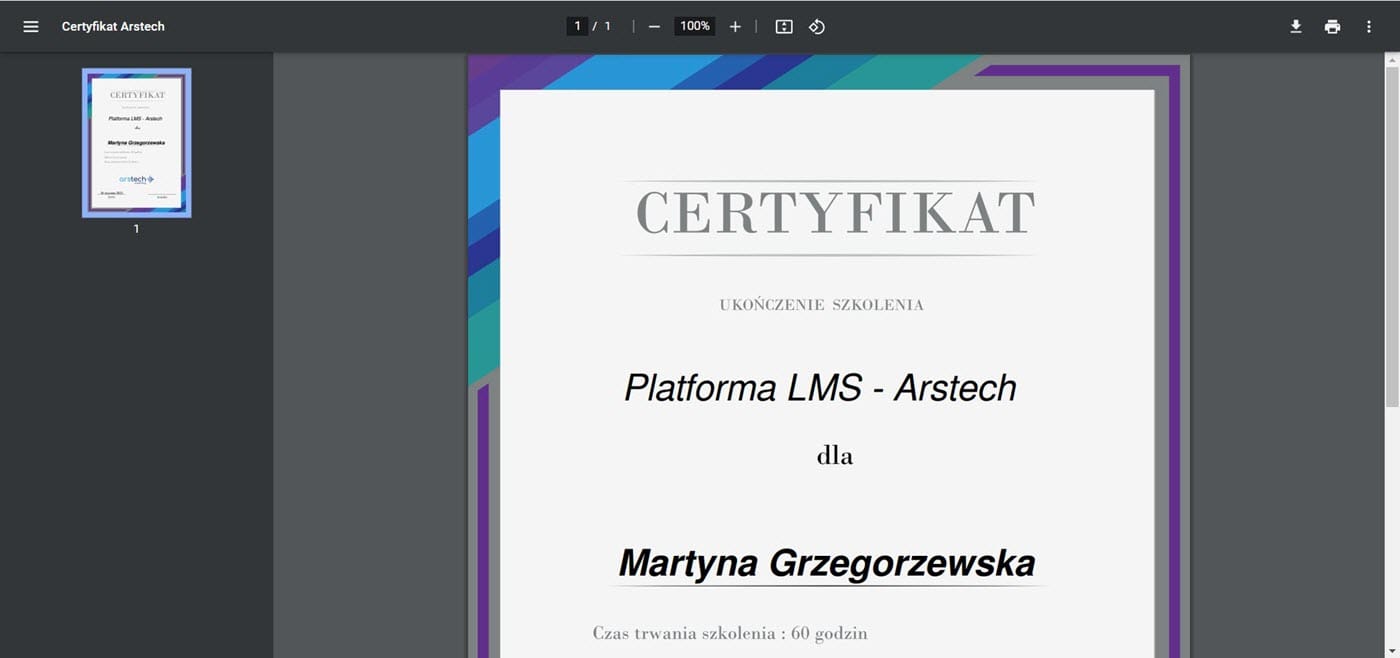Click the Certyfikat Arstech document title
1400x658 pixels.
click(113, 27)
